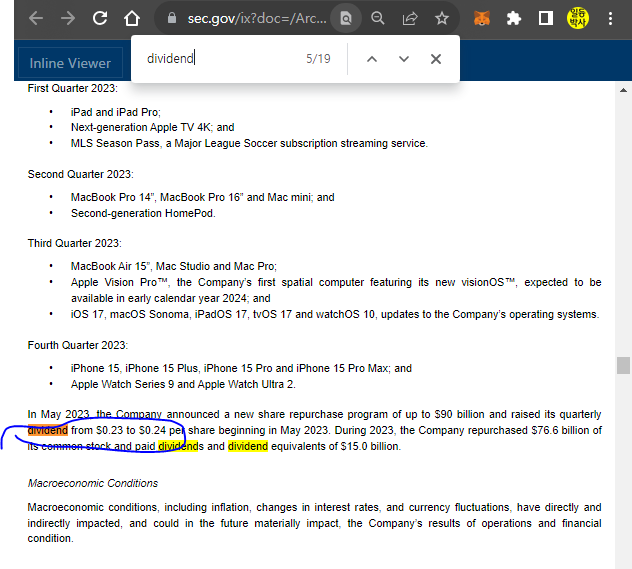The height and width of the screenshot is (569, 632).
Task: Click the 'MLS Season Pass' bullet line
Action: click(249, 143)
